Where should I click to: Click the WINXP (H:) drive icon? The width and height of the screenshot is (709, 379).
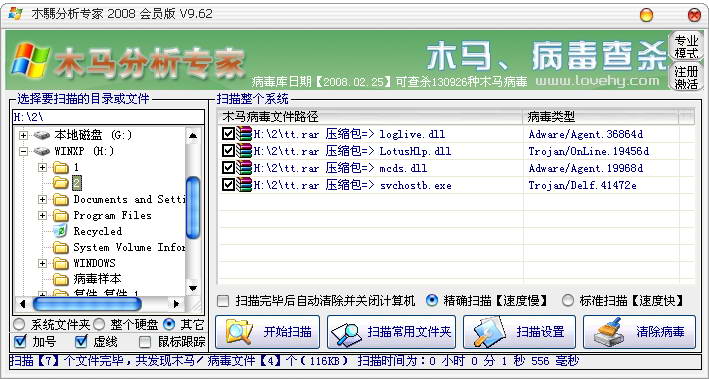click(x=42, y=151)
